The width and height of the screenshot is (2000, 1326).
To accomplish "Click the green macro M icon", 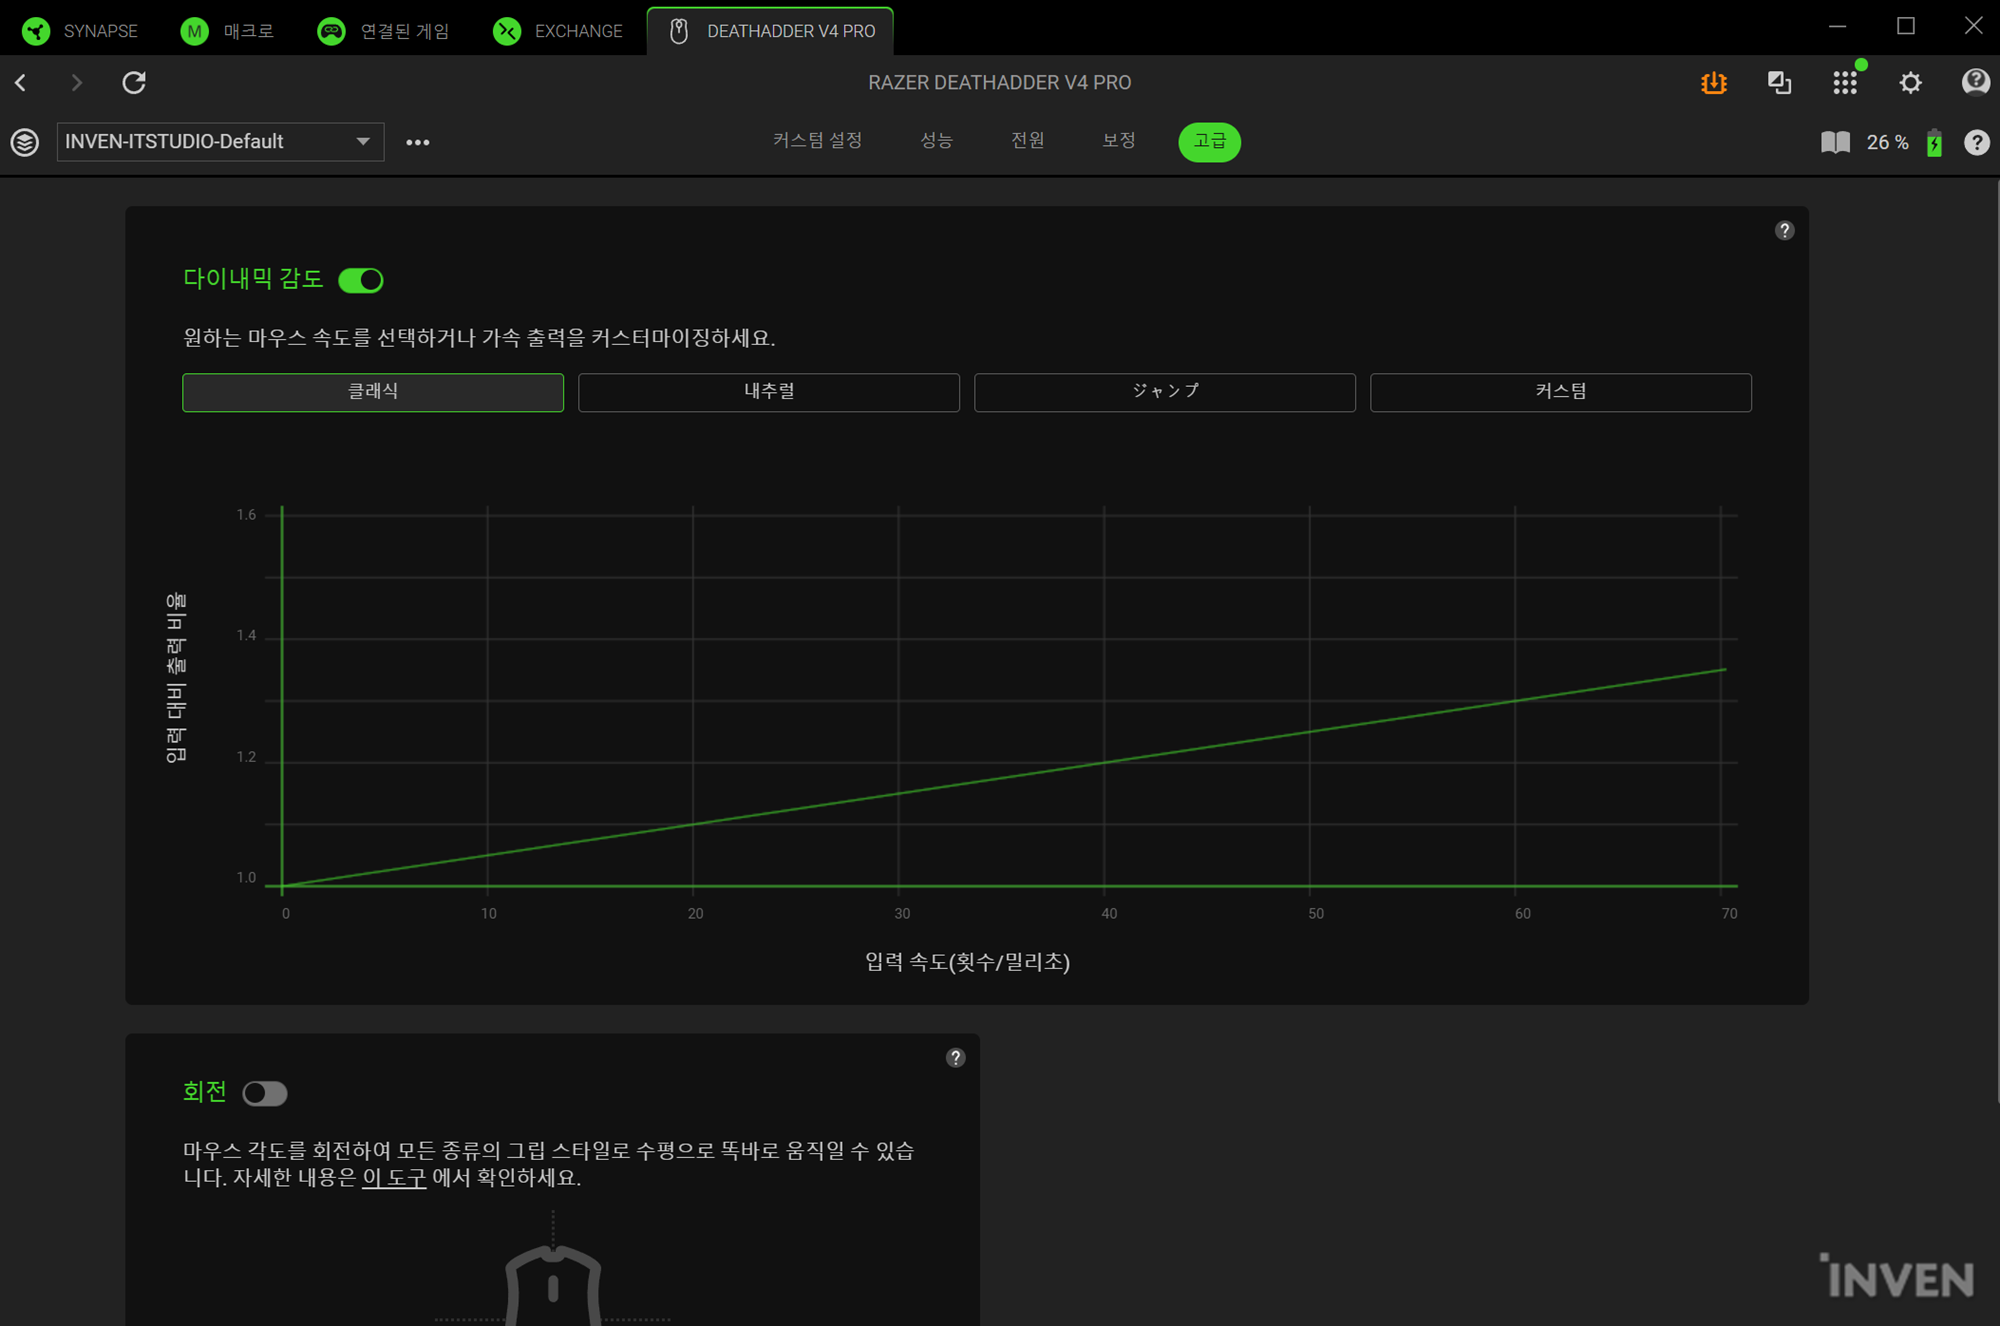I will (194, 31).
